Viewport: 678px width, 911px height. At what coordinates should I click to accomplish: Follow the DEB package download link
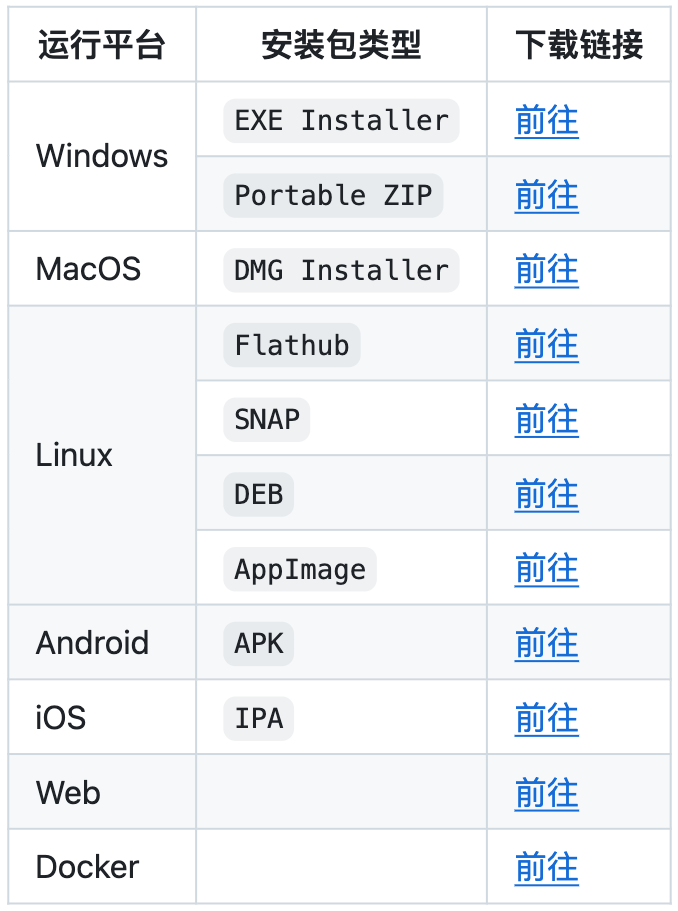pos(546,494)
